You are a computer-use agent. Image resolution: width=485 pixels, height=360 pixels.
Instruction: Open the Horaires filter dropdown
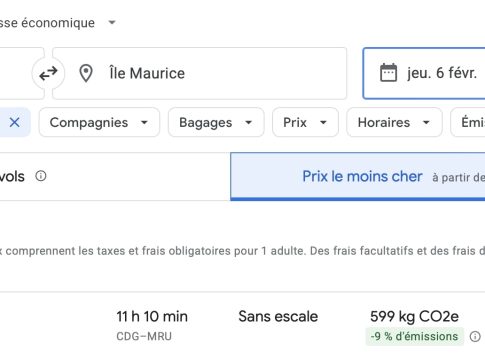(x=394, y=122)
